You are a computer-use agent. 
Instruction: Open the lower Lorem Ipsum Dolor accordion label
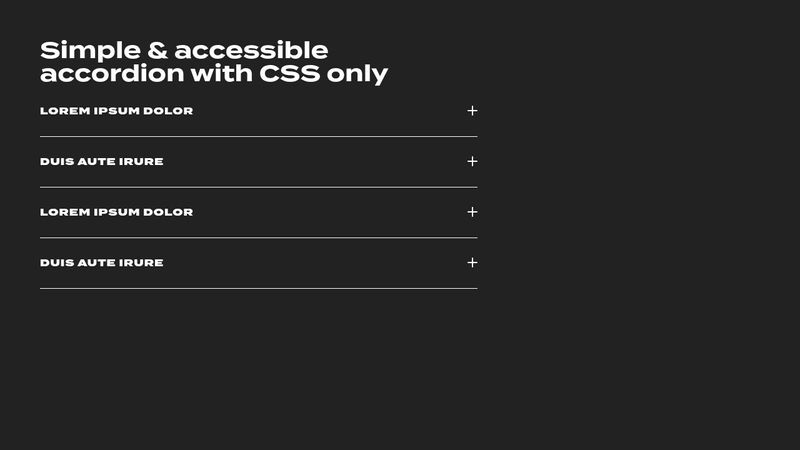[x=116, y=212]
